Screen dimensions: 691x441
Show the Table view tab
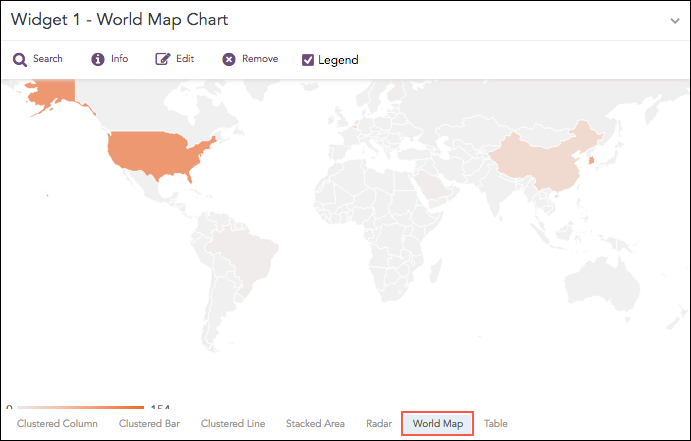pyautogui.click(x=496, y=424)
